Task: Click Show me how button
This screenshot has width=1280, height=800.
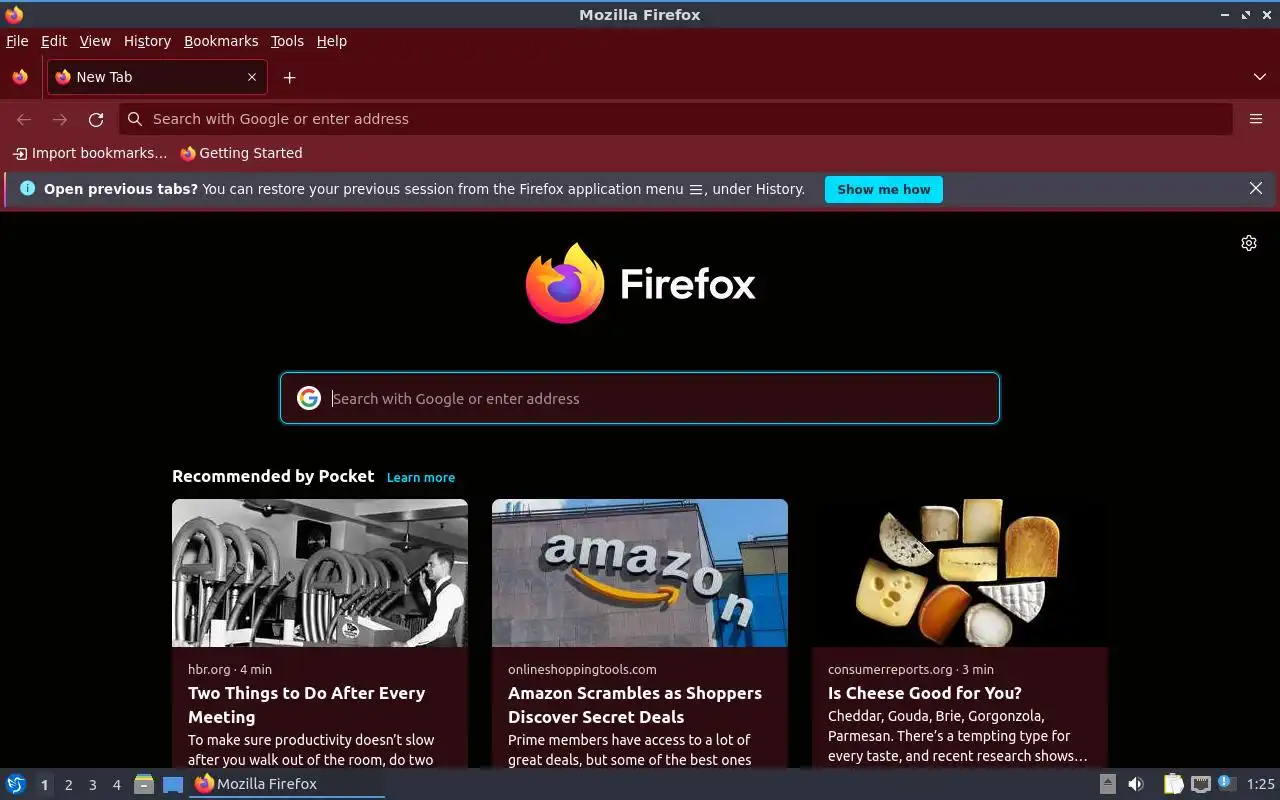Action: pyautogui.click(x=884, y=189)
